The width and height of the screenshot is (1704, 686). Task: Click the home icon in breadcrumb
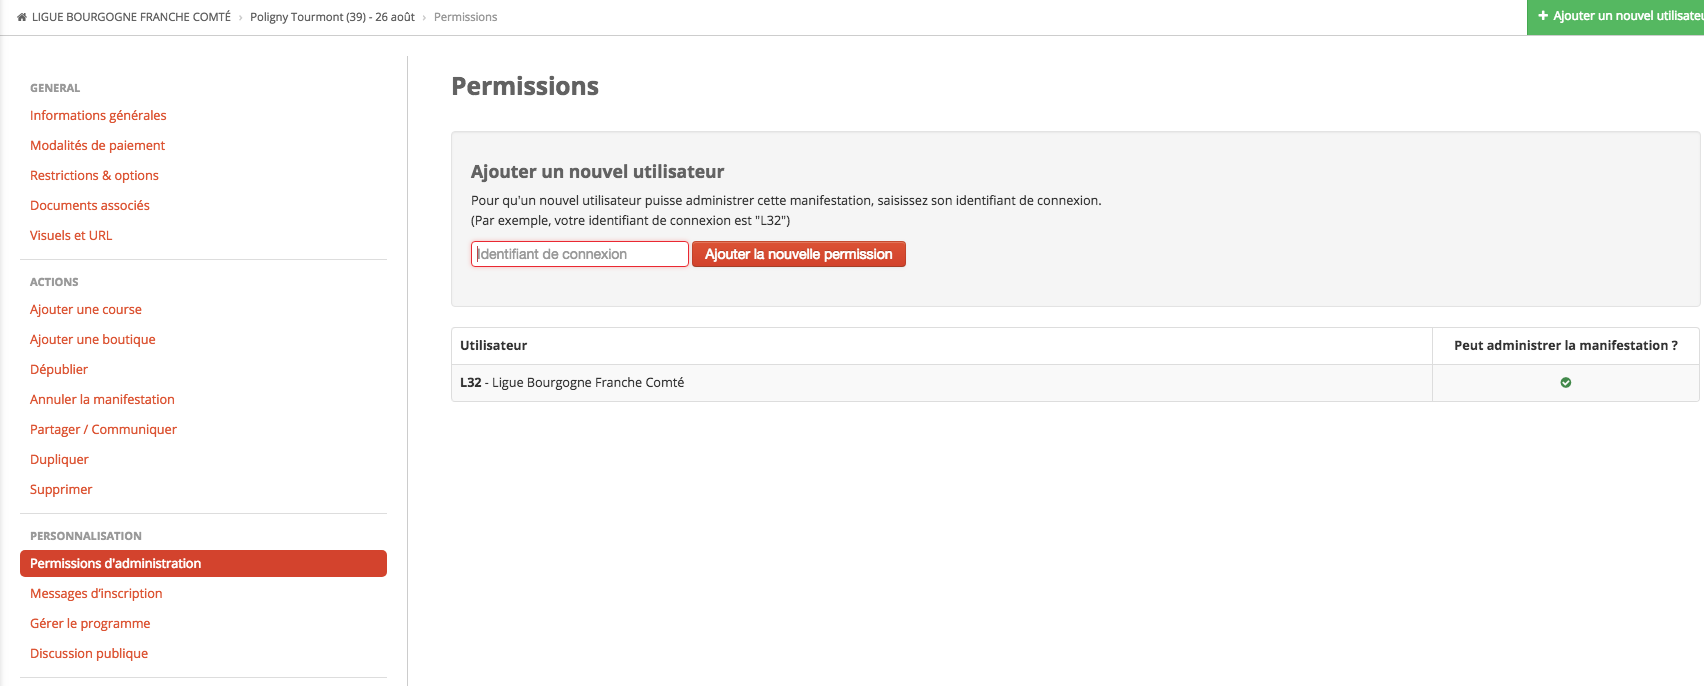pyautogui.click(x=22, y=17)
